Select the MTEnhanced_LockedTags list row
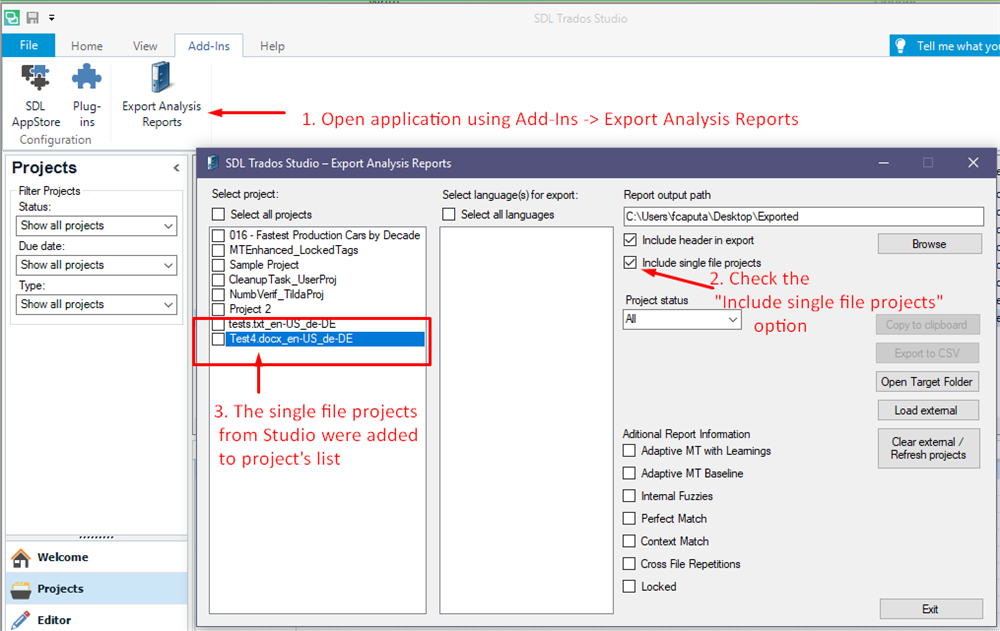The width and height of the screenshot is (1000, 631). 294,250
